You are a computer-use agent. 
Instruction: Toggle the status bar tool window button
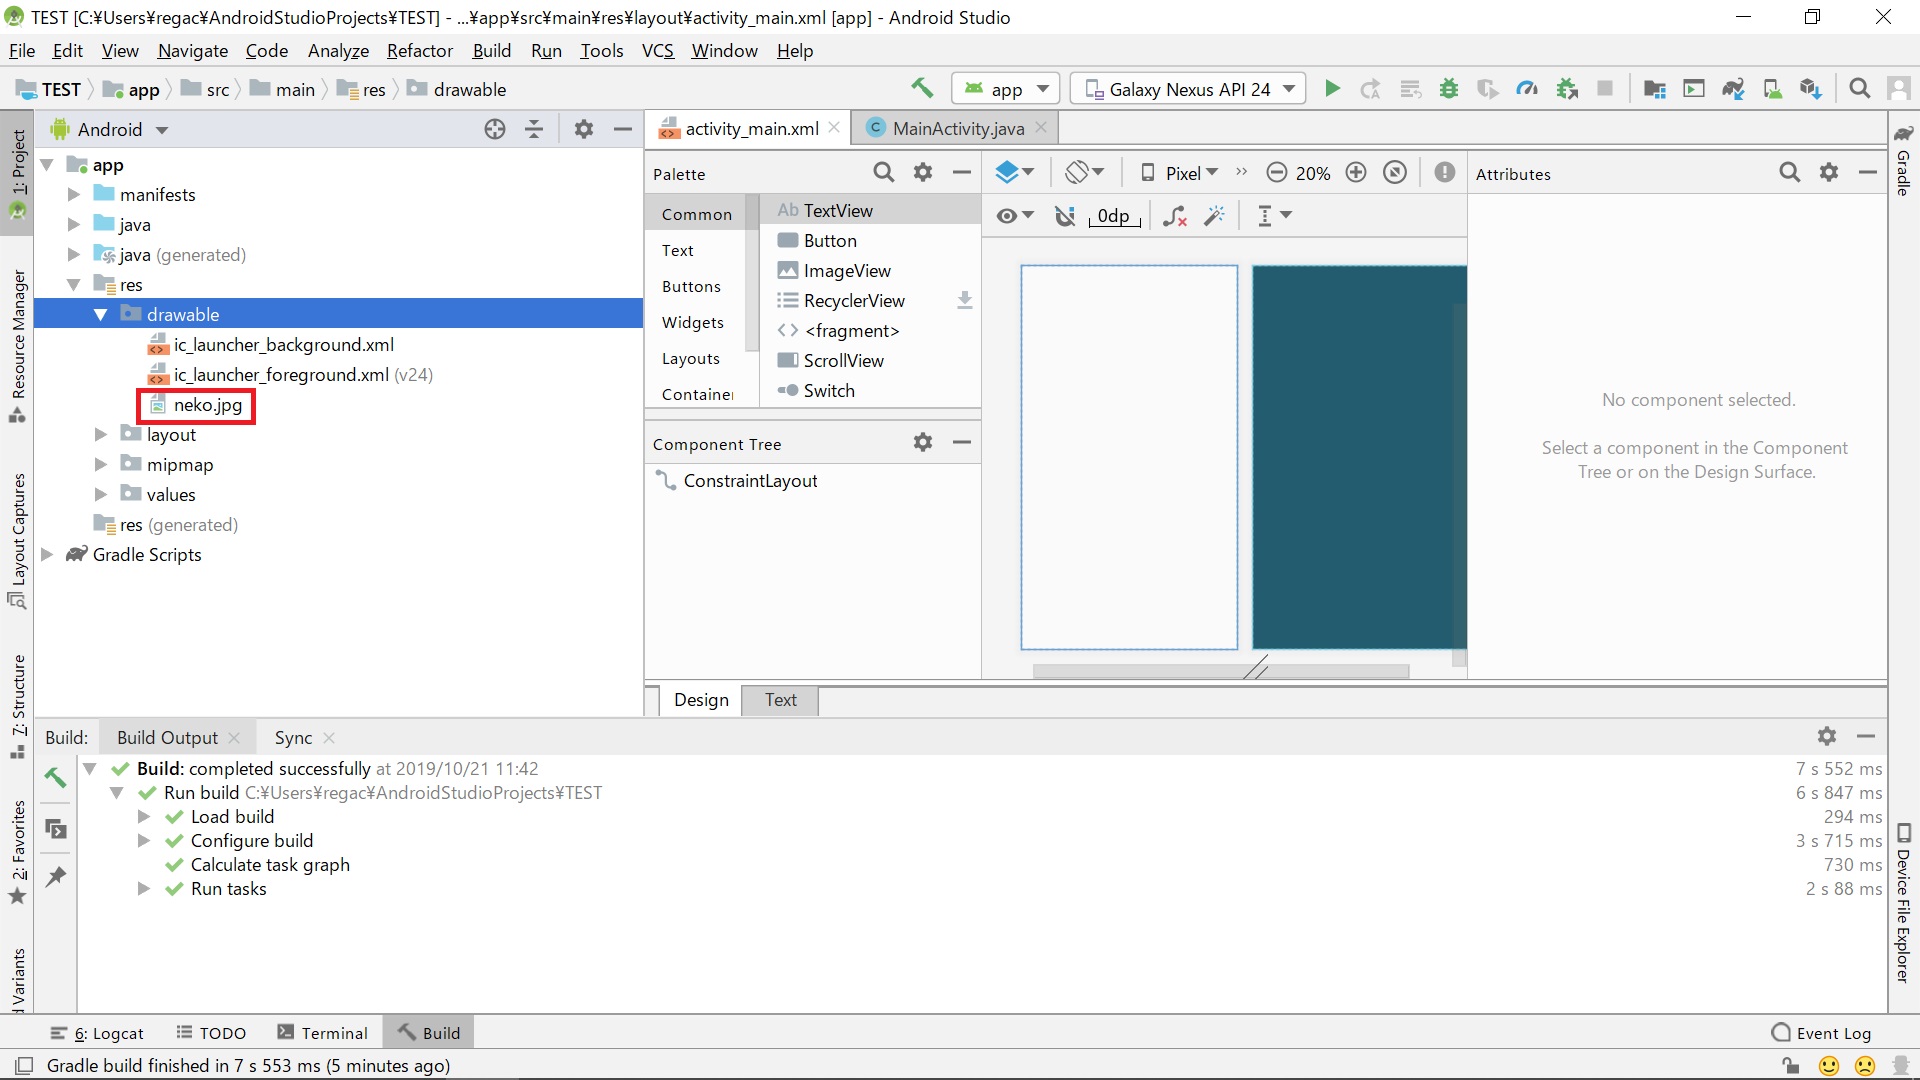[25, 1065]
